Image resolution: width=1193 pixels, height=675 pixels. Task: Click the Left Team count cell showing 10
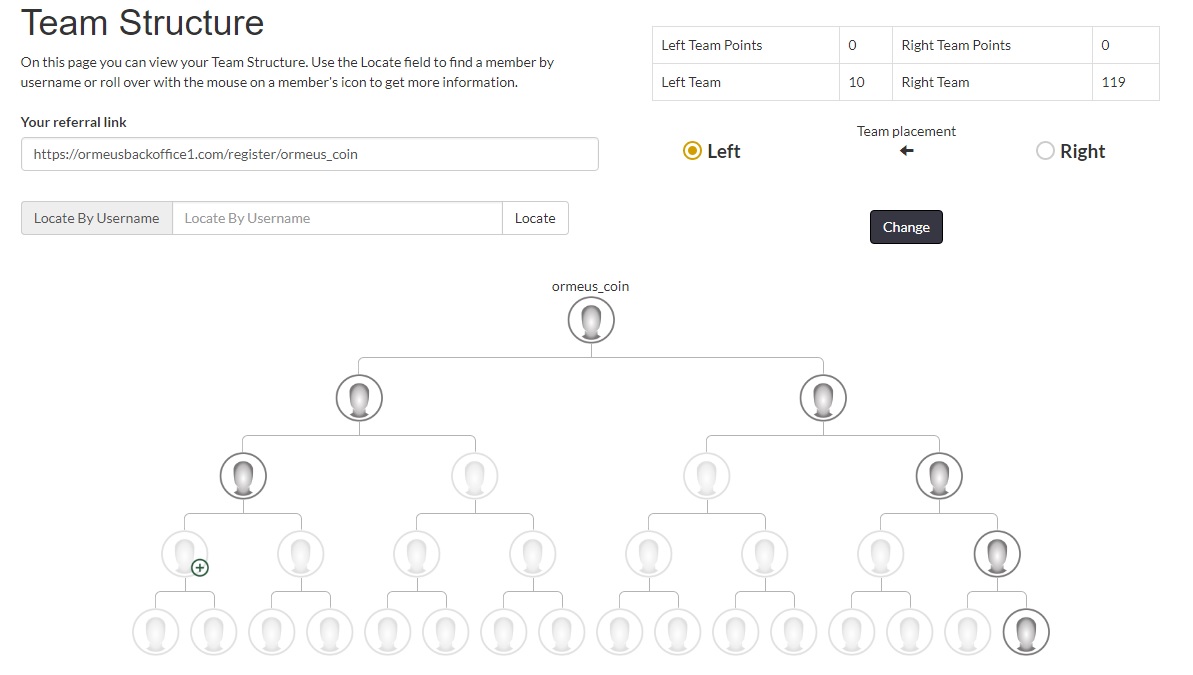(x=865, y=82)
